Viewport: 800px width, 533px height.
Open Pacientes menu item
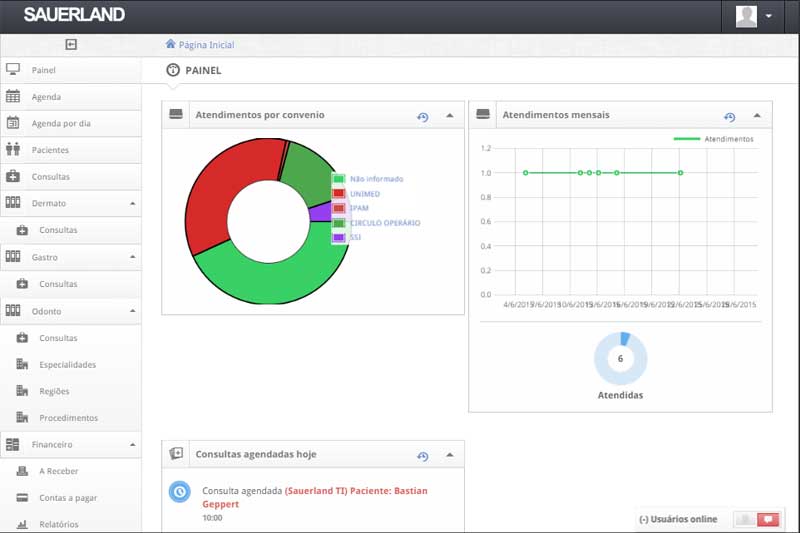[71, 149]
